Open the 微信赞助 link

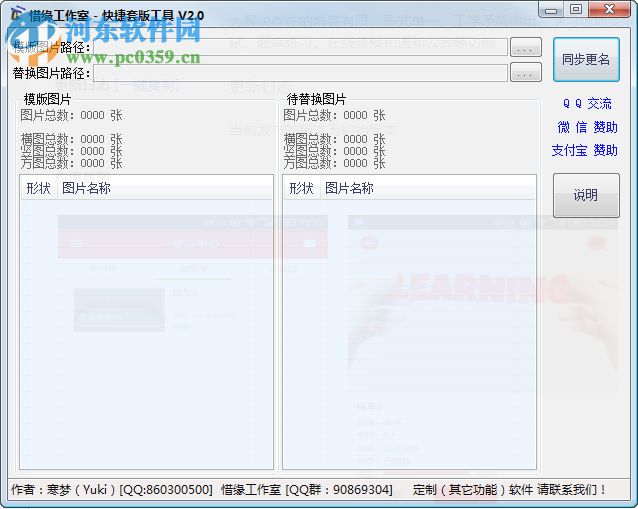click(x=587, y=127)
